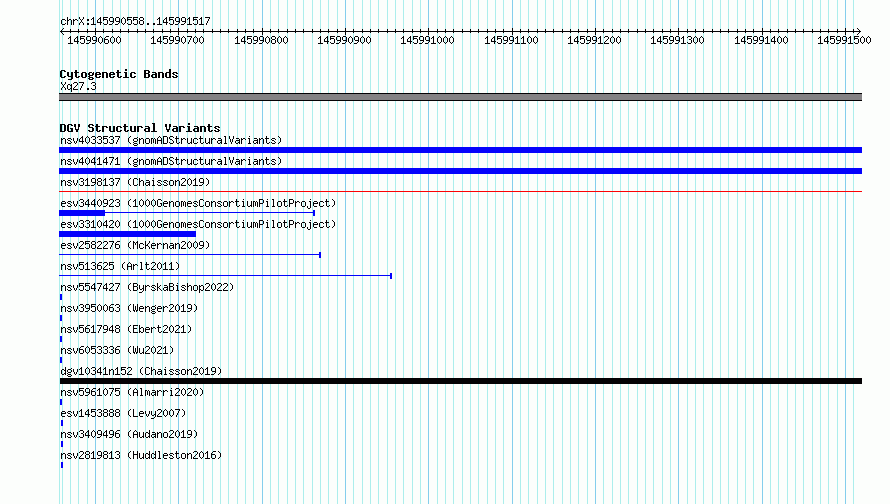Screen dimensions: 890x504
Task: Click the thick blue bar under esv3310420
Action: coord(127,234)
